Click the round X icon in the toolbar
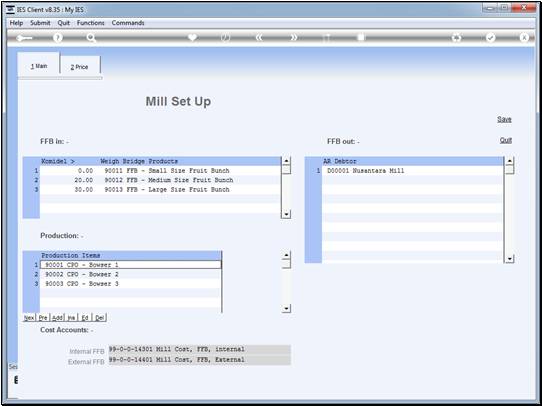 pos(524,38)
